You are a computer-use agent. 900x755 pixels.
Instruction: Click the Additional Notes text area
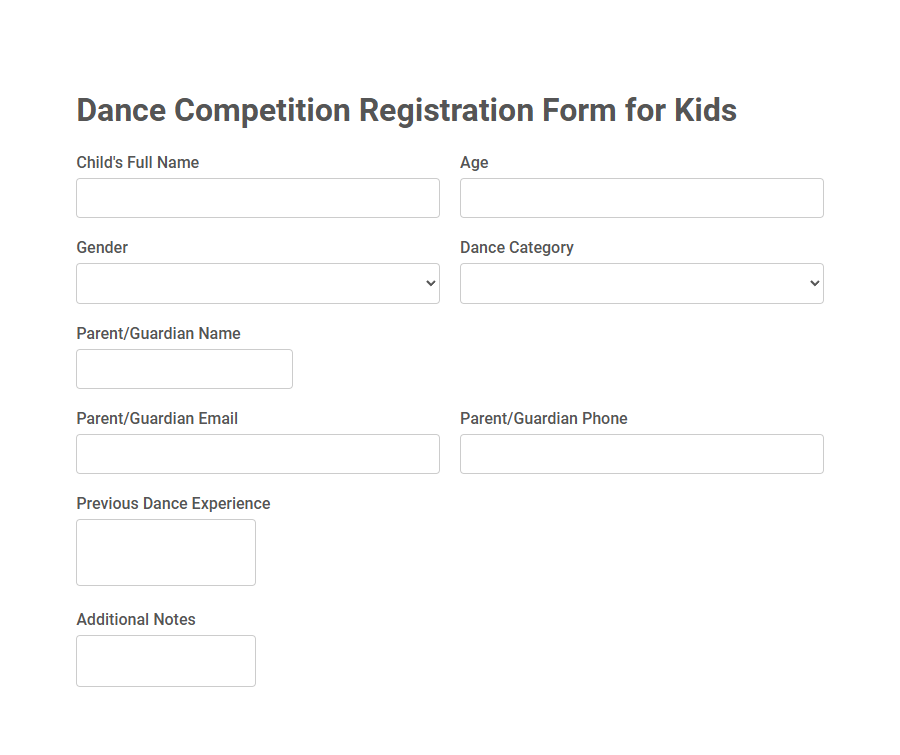(x=165, y=660)
